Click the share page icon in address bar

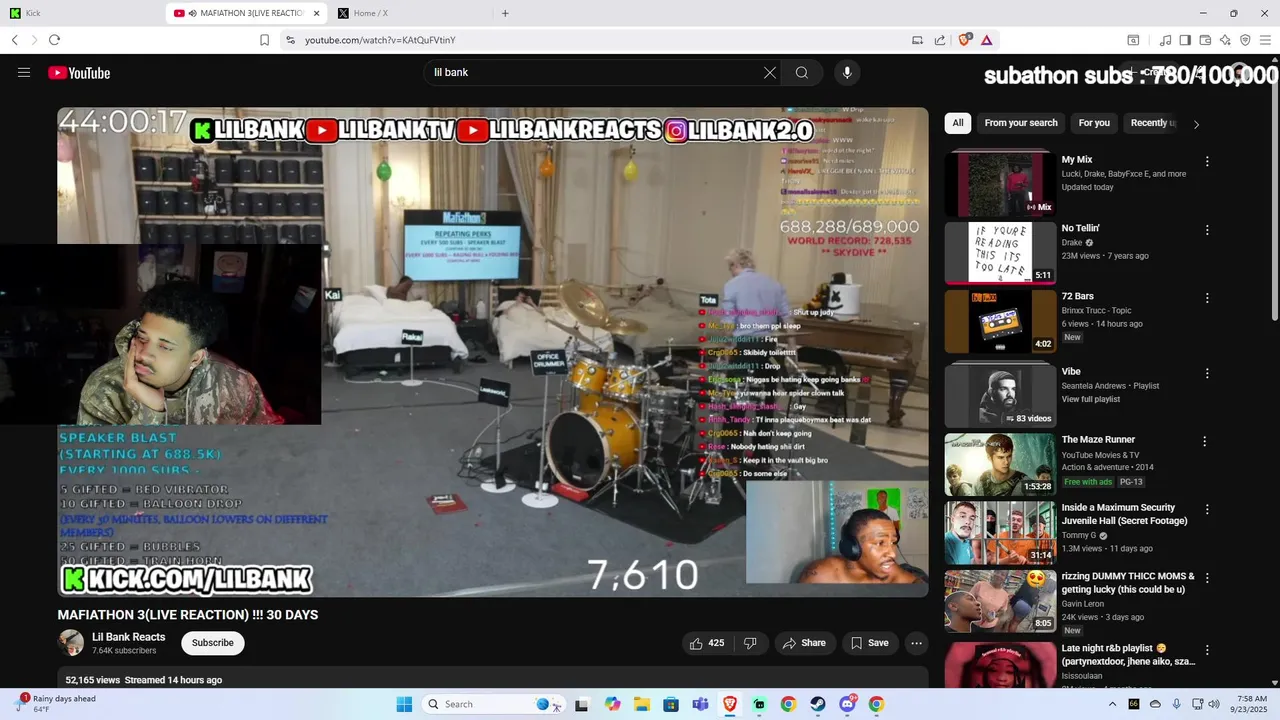point(940,40)
